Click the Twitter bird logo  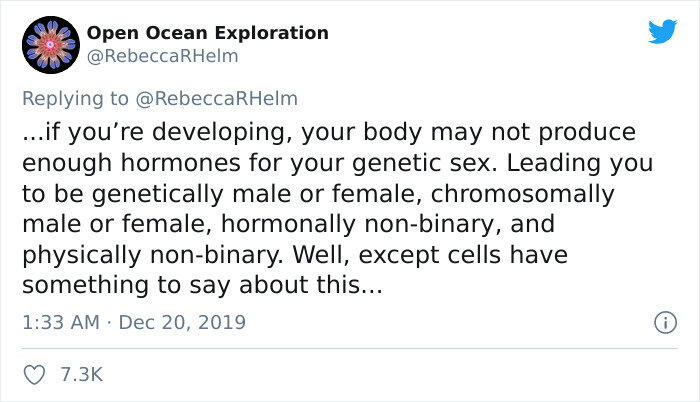(663, 31)
